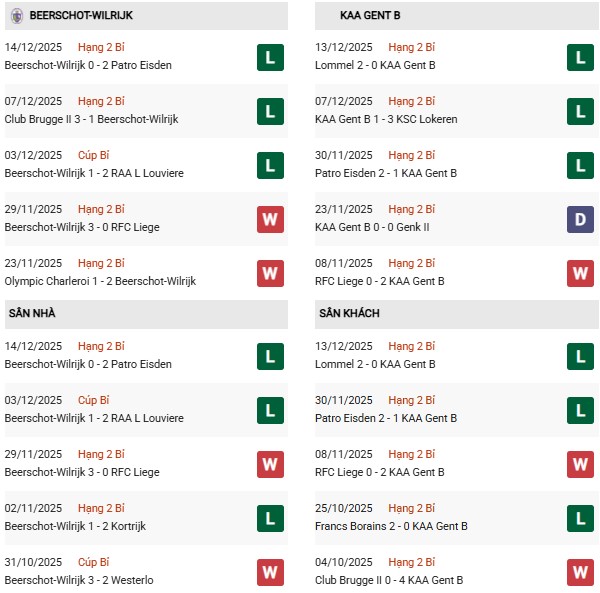Screen dimensions: 600x593
Task: Click the L badge for Beerschot-Wilrijk 0-2 Patro Eisden under Beerschot-Wilrijk form
Action: [x=270, y=57]
